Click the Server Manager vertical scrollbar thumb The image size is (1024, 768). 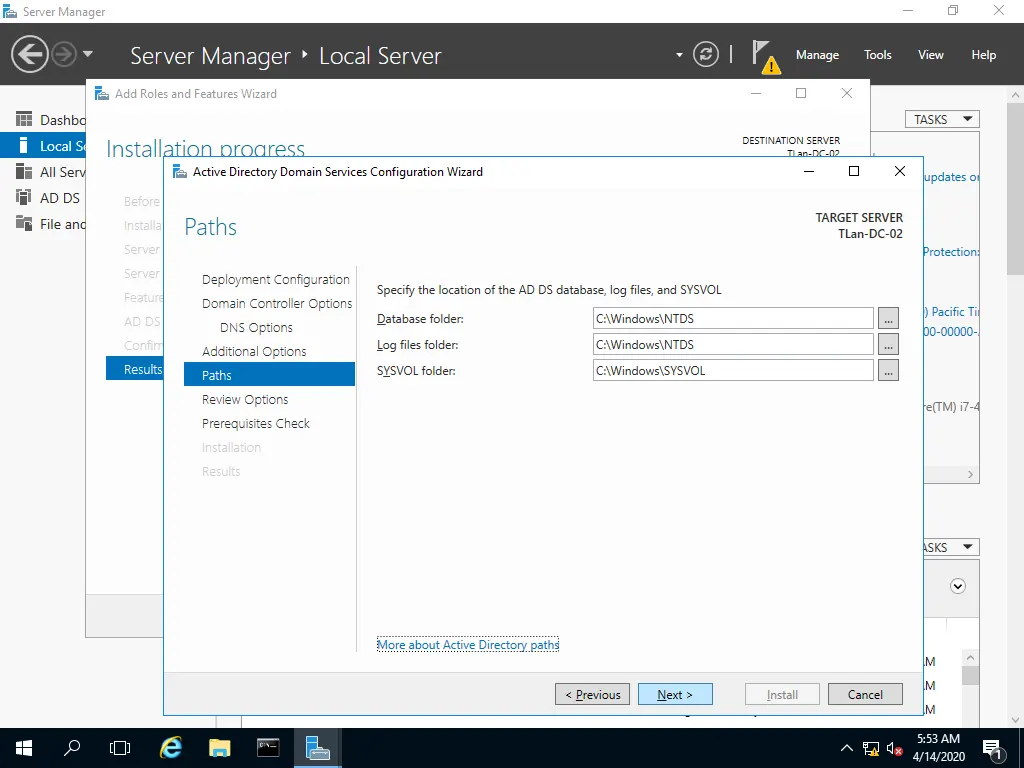point(1016,189)
